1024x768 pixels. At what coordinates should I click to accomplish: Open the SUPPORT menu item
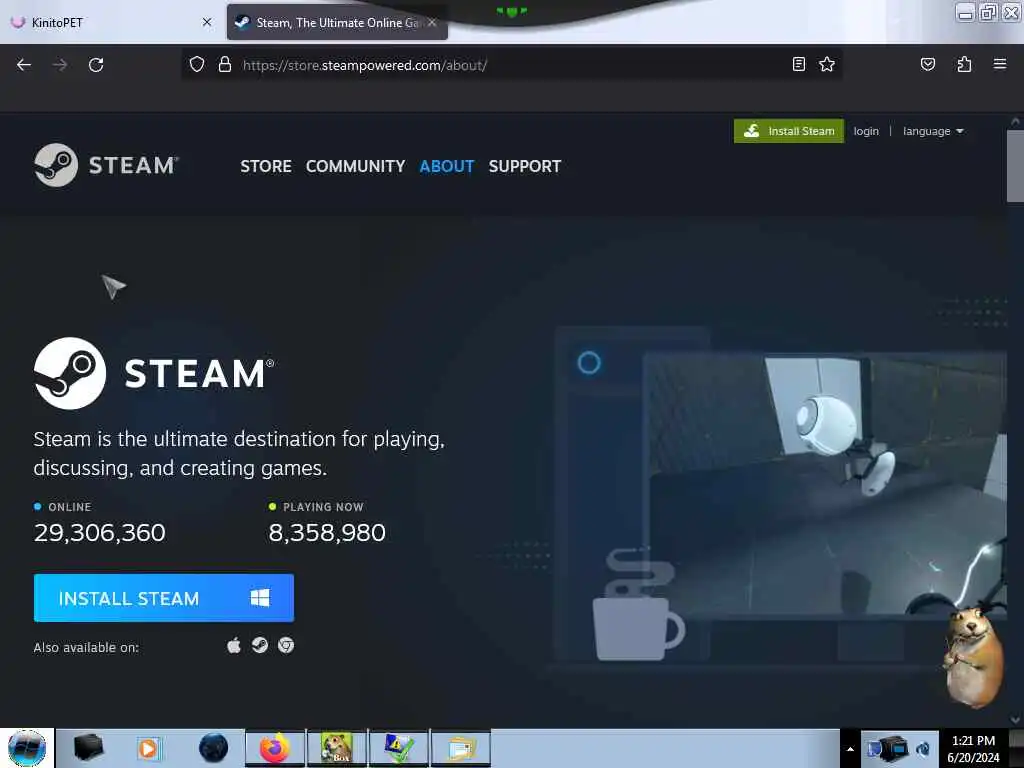tap(524, 166)
